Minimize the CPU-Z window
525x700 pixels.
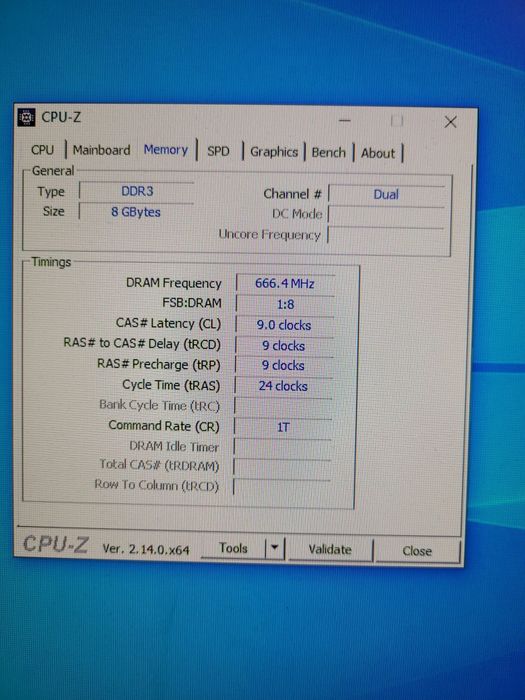344,121
